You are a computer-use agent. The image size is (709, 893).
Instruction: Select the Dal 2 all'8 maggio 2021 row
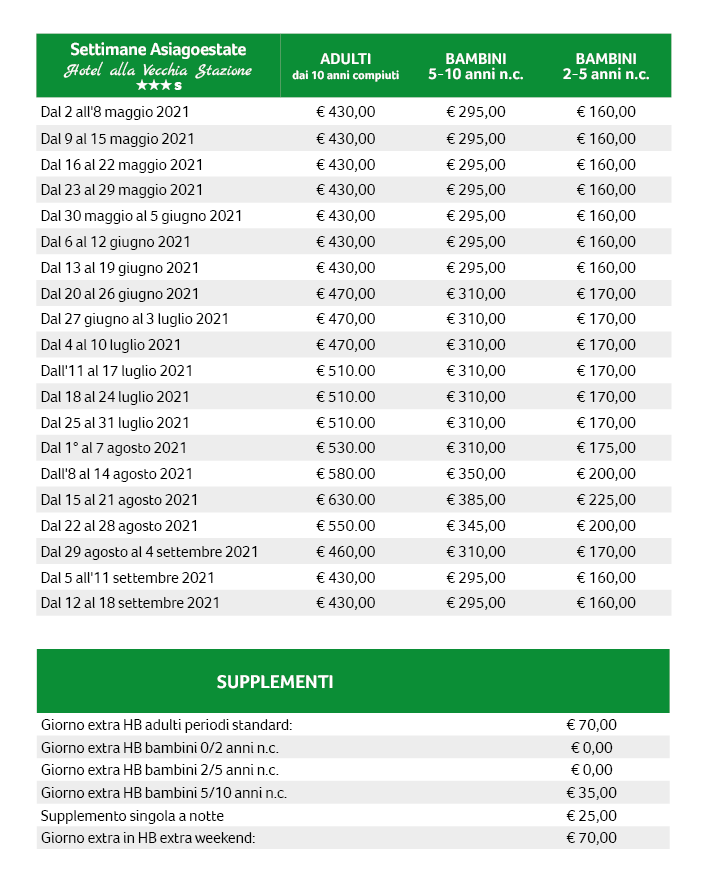pyautogui.click(x=354, y=112)
